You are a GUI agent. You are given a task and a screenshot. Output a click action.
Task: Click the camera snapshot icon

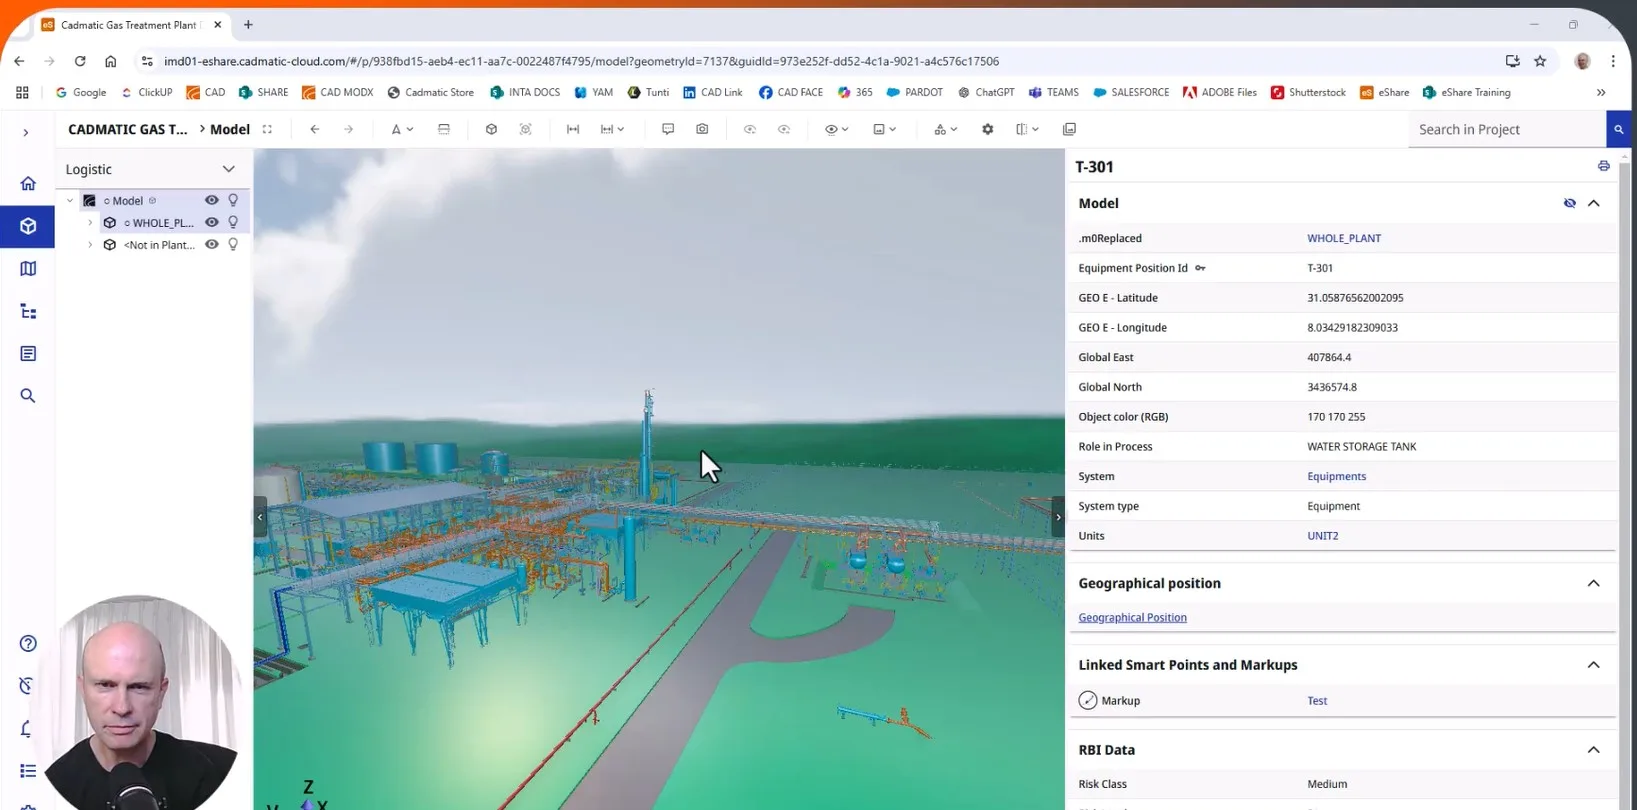702,129
